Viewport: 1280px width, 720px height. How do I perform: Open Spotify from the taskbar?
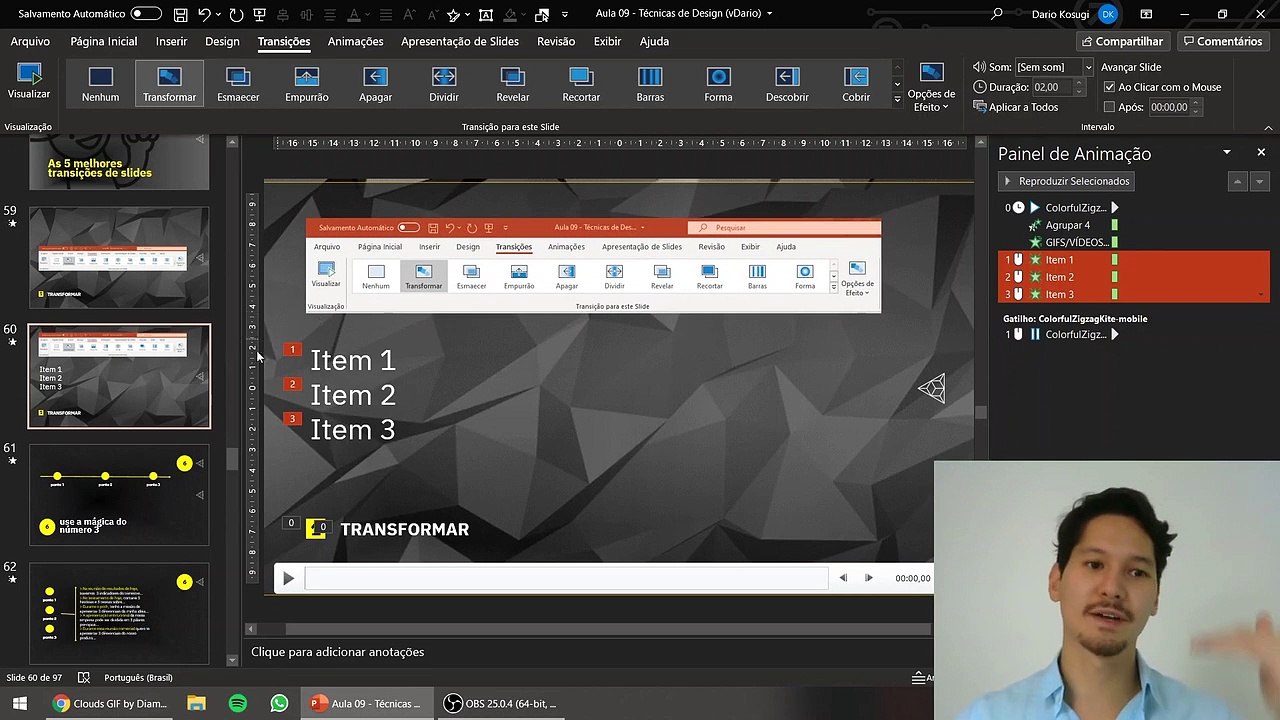pos(238,704)
